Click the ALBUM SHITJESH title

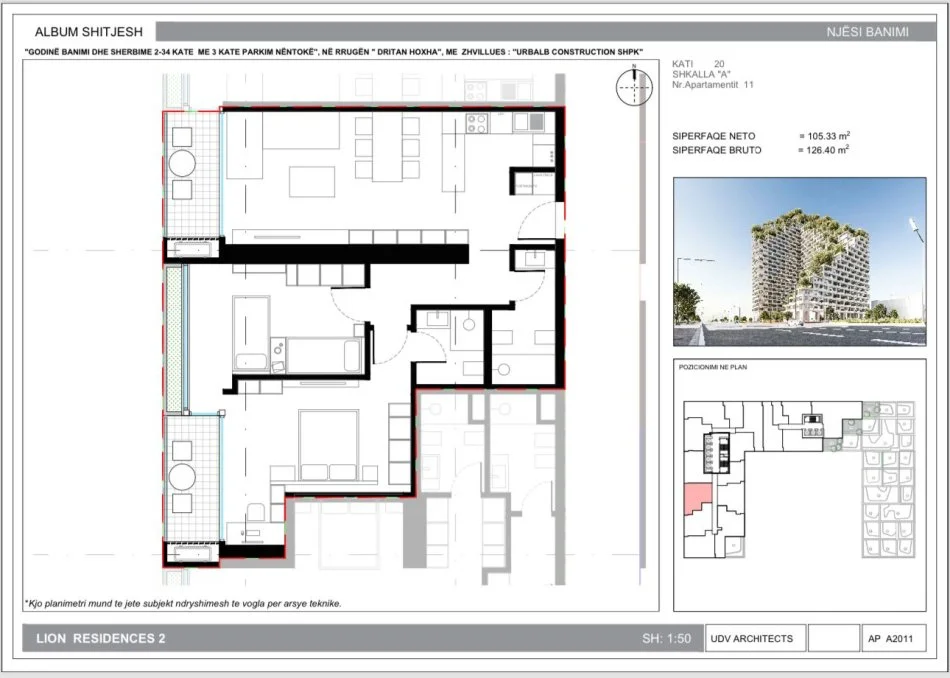click(x=75, y=32)
